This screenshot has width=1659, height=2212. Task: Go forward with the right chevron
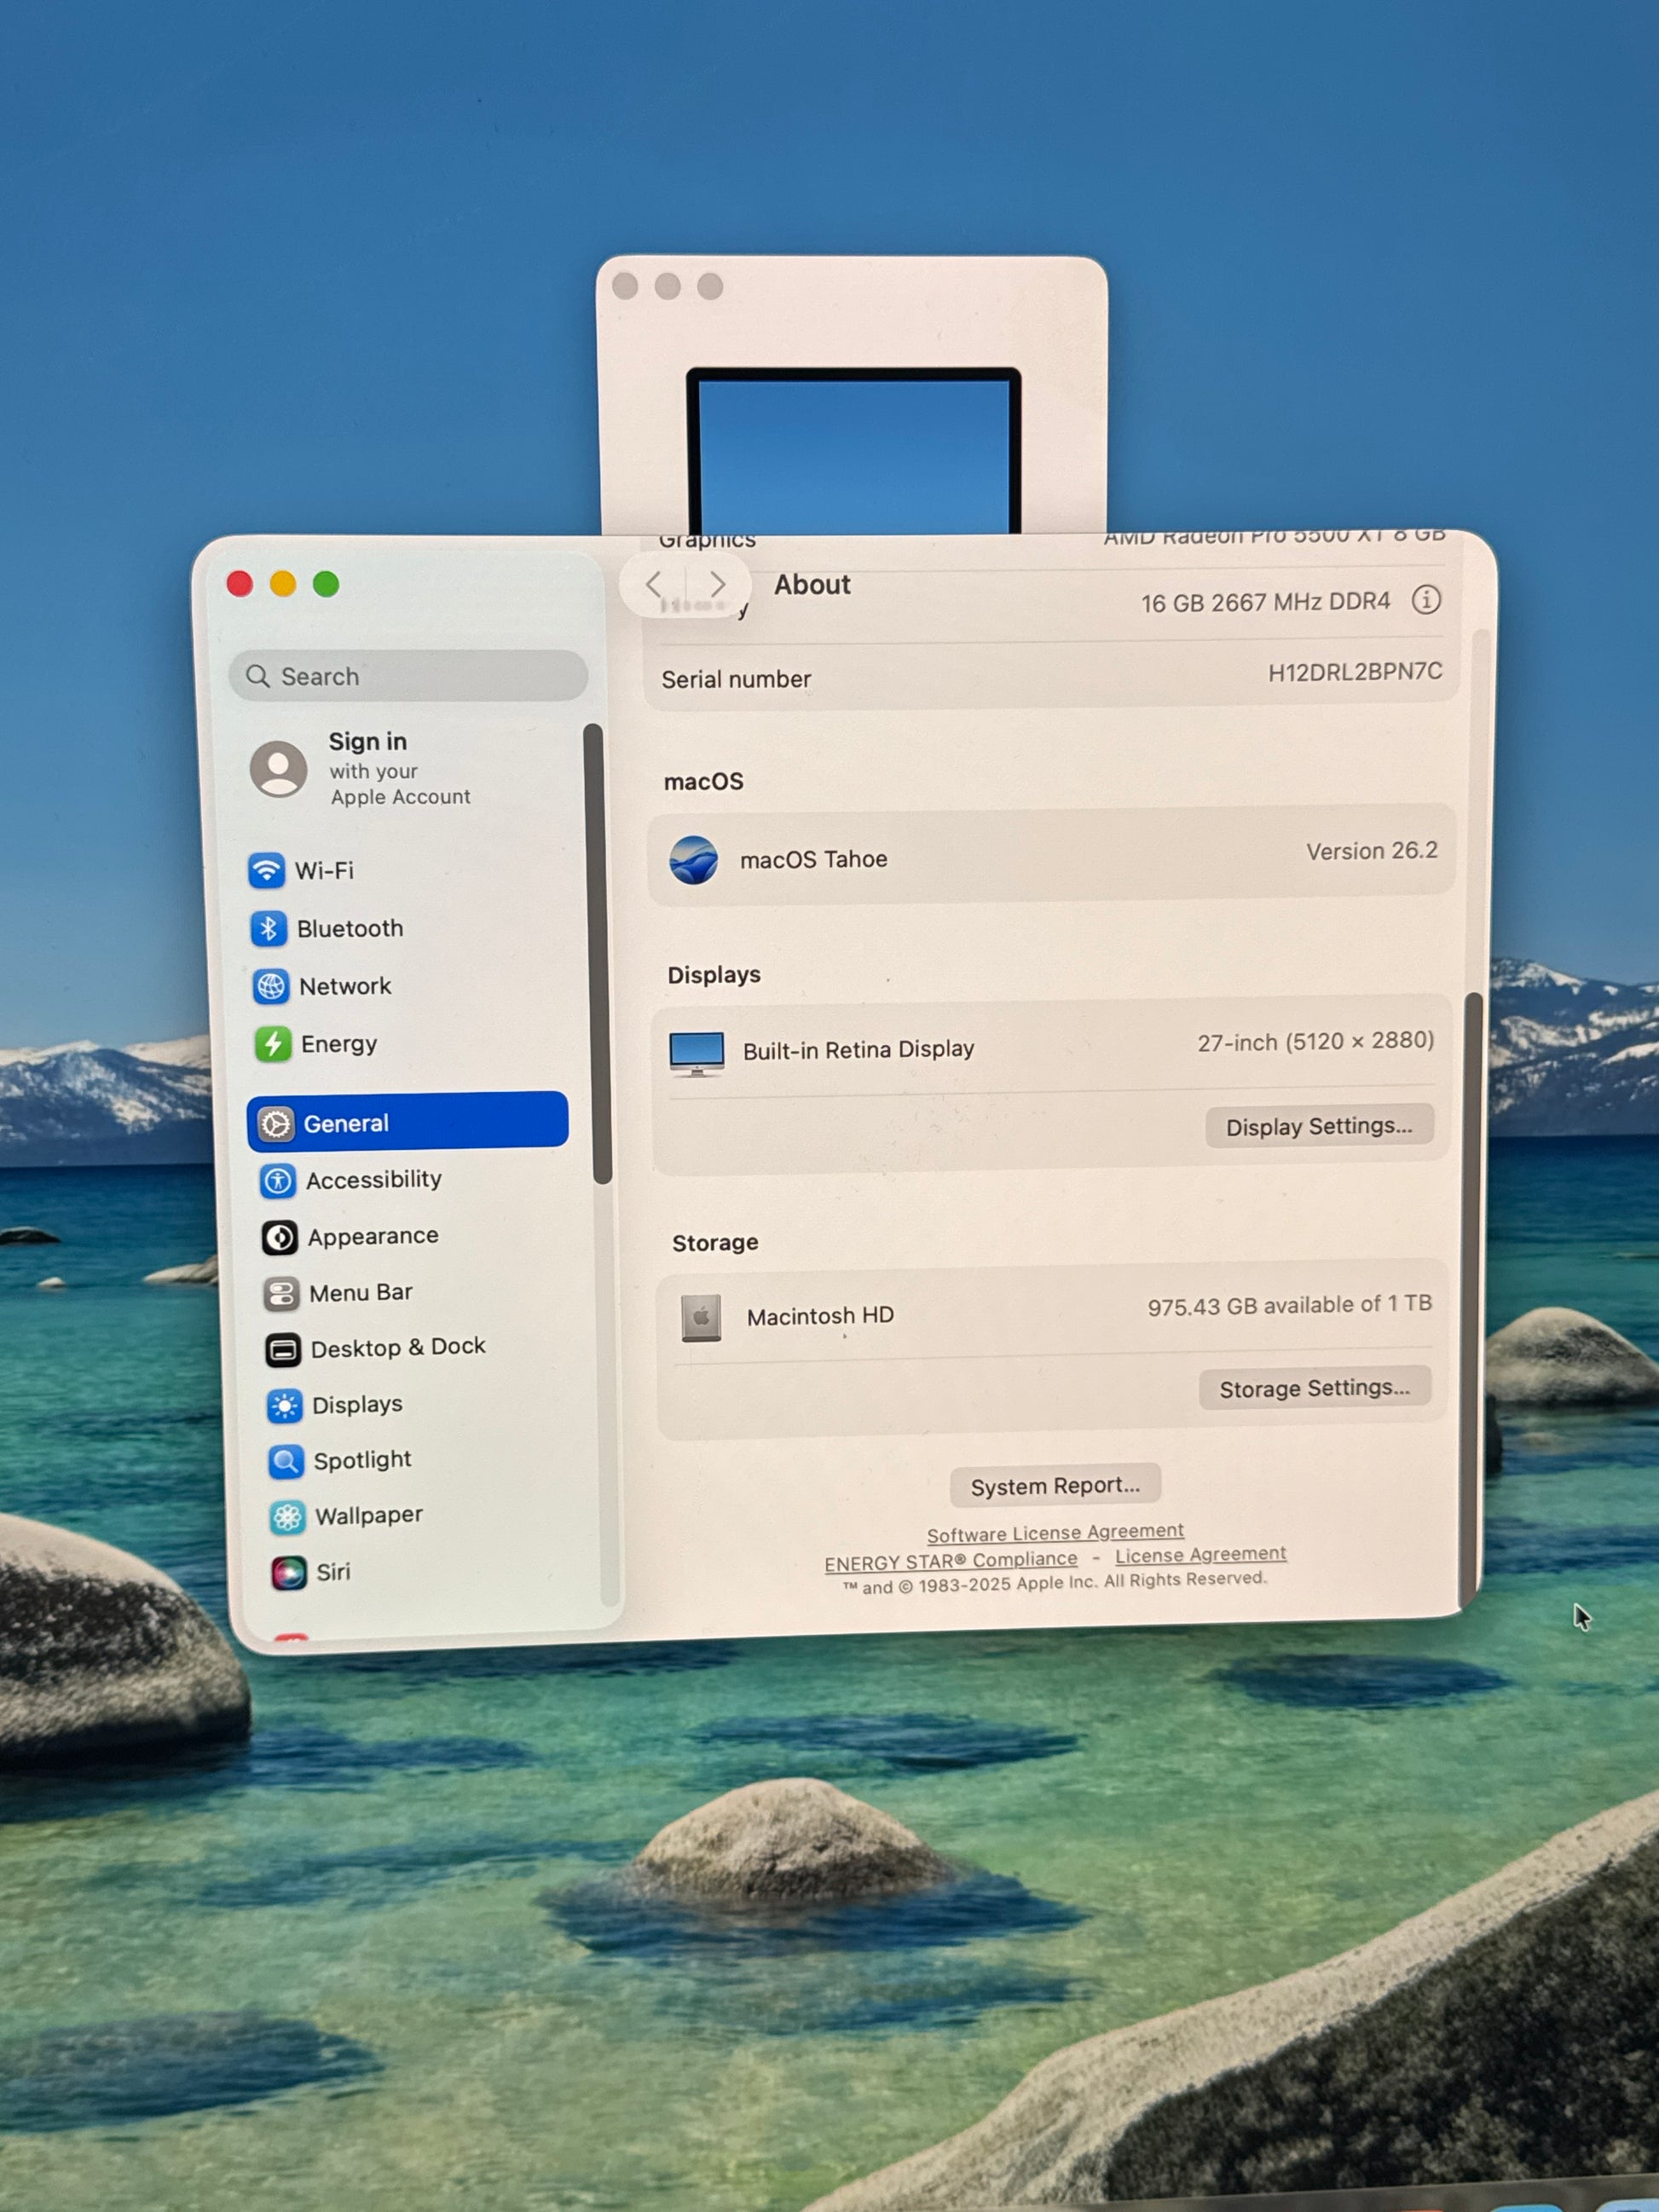(x=717, y=584)
